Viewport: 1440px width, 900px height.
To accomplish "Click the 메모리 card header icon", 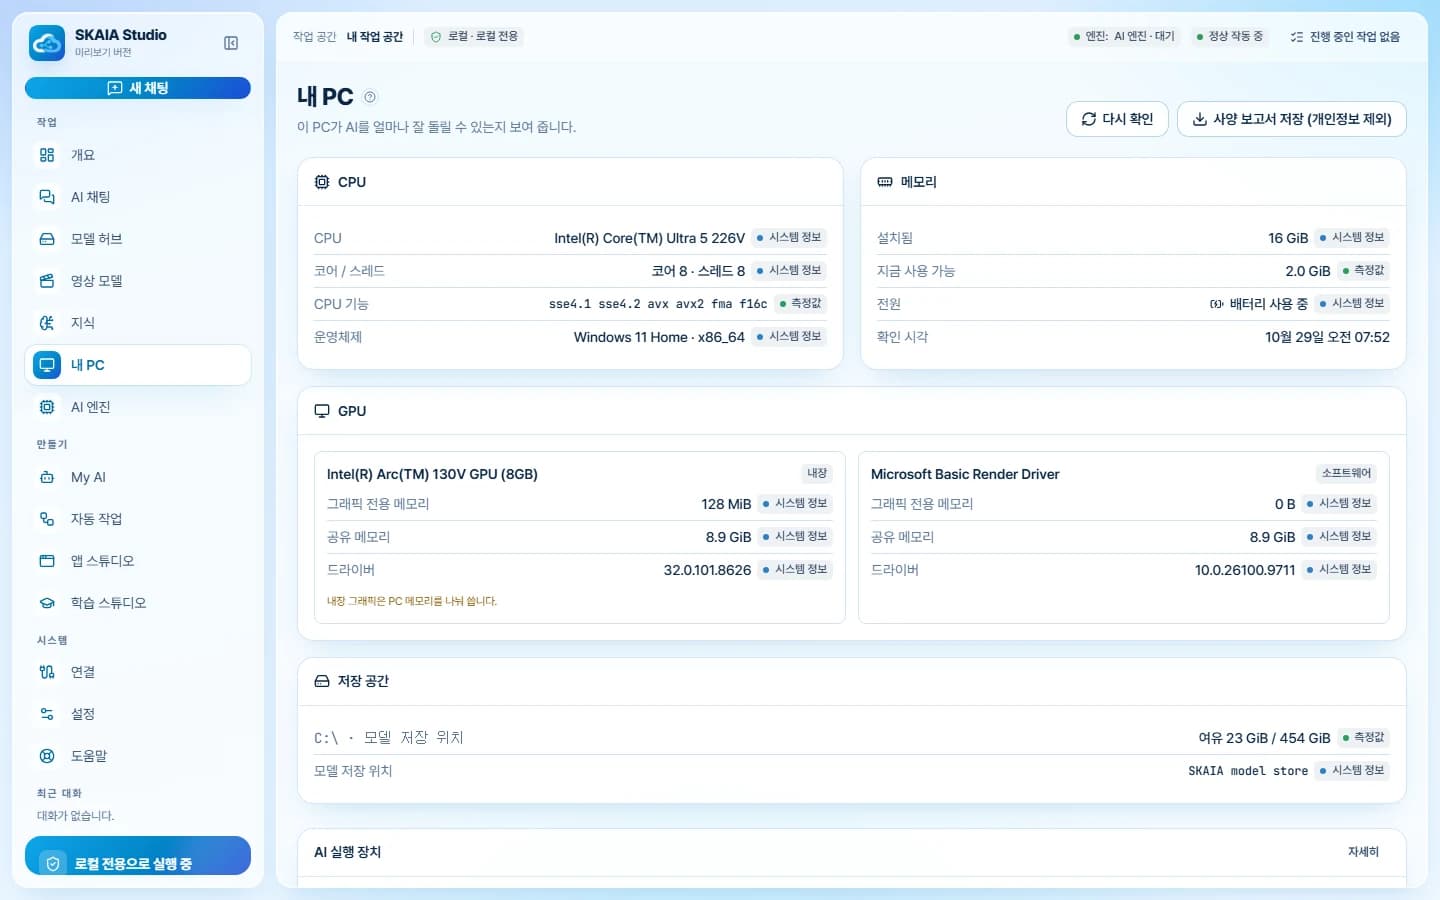I will click(885, 182).
